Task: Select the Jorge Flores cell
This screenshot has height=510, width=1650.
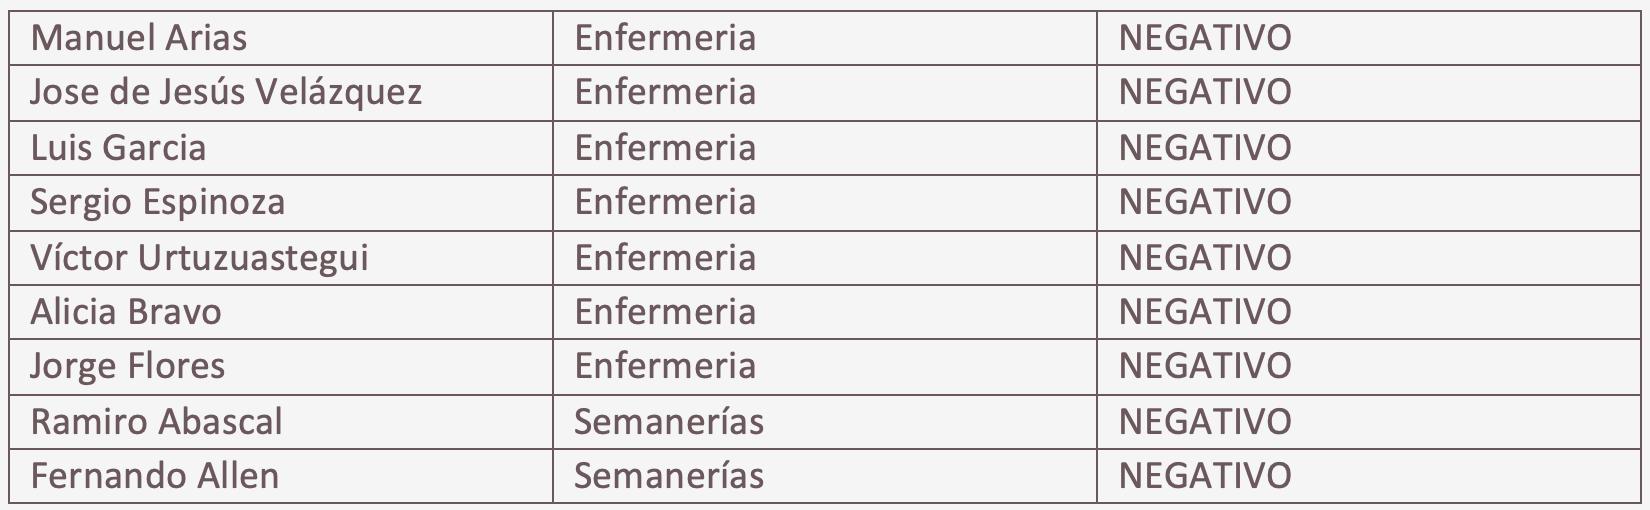Action: pyautogui.click(x=128, y=366)
